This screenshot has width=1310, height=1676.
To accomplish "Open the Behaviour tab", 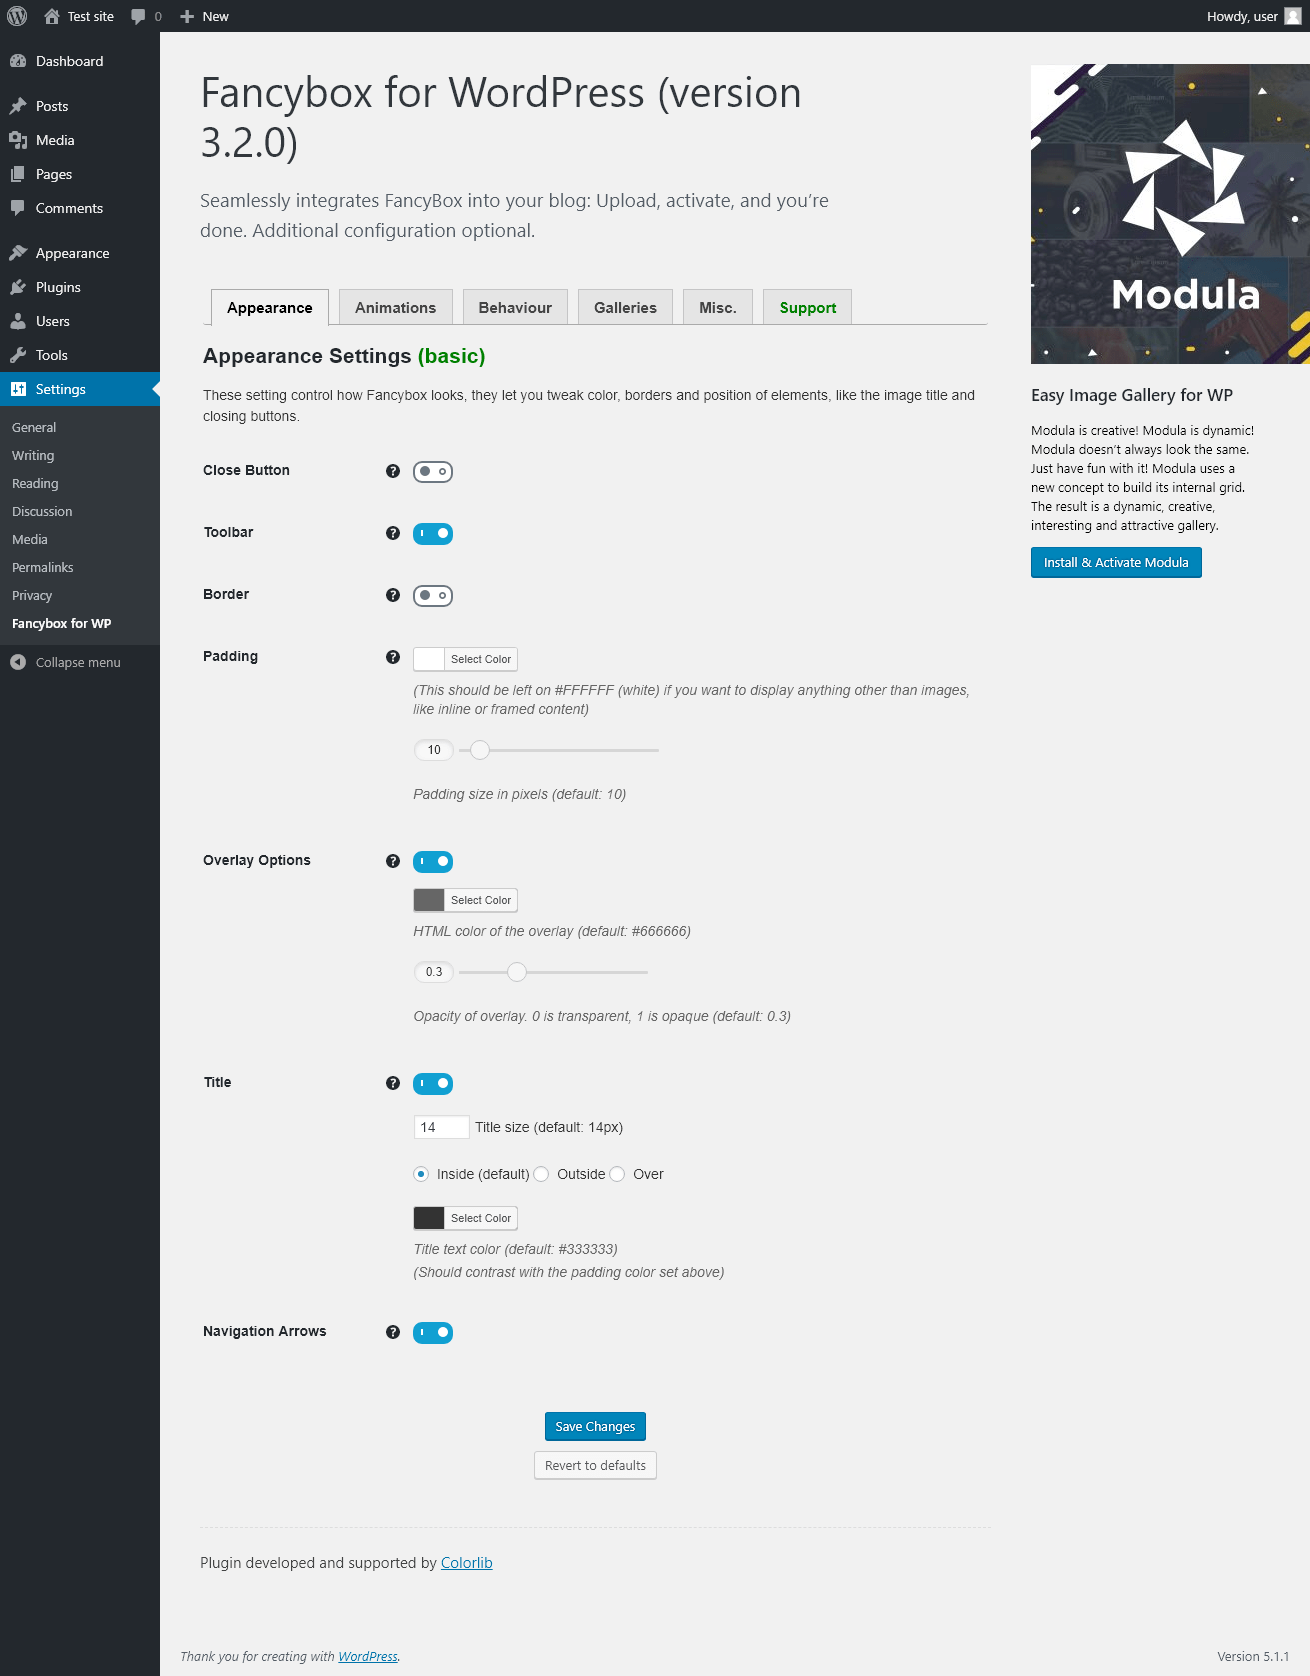I will click(x=515, y=307).
